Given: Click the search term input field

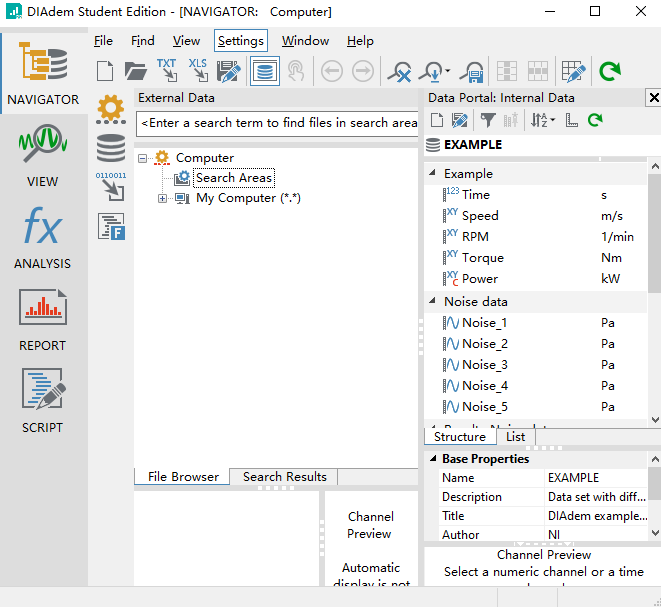Looking at the screenshot, I should pos(278,123).
